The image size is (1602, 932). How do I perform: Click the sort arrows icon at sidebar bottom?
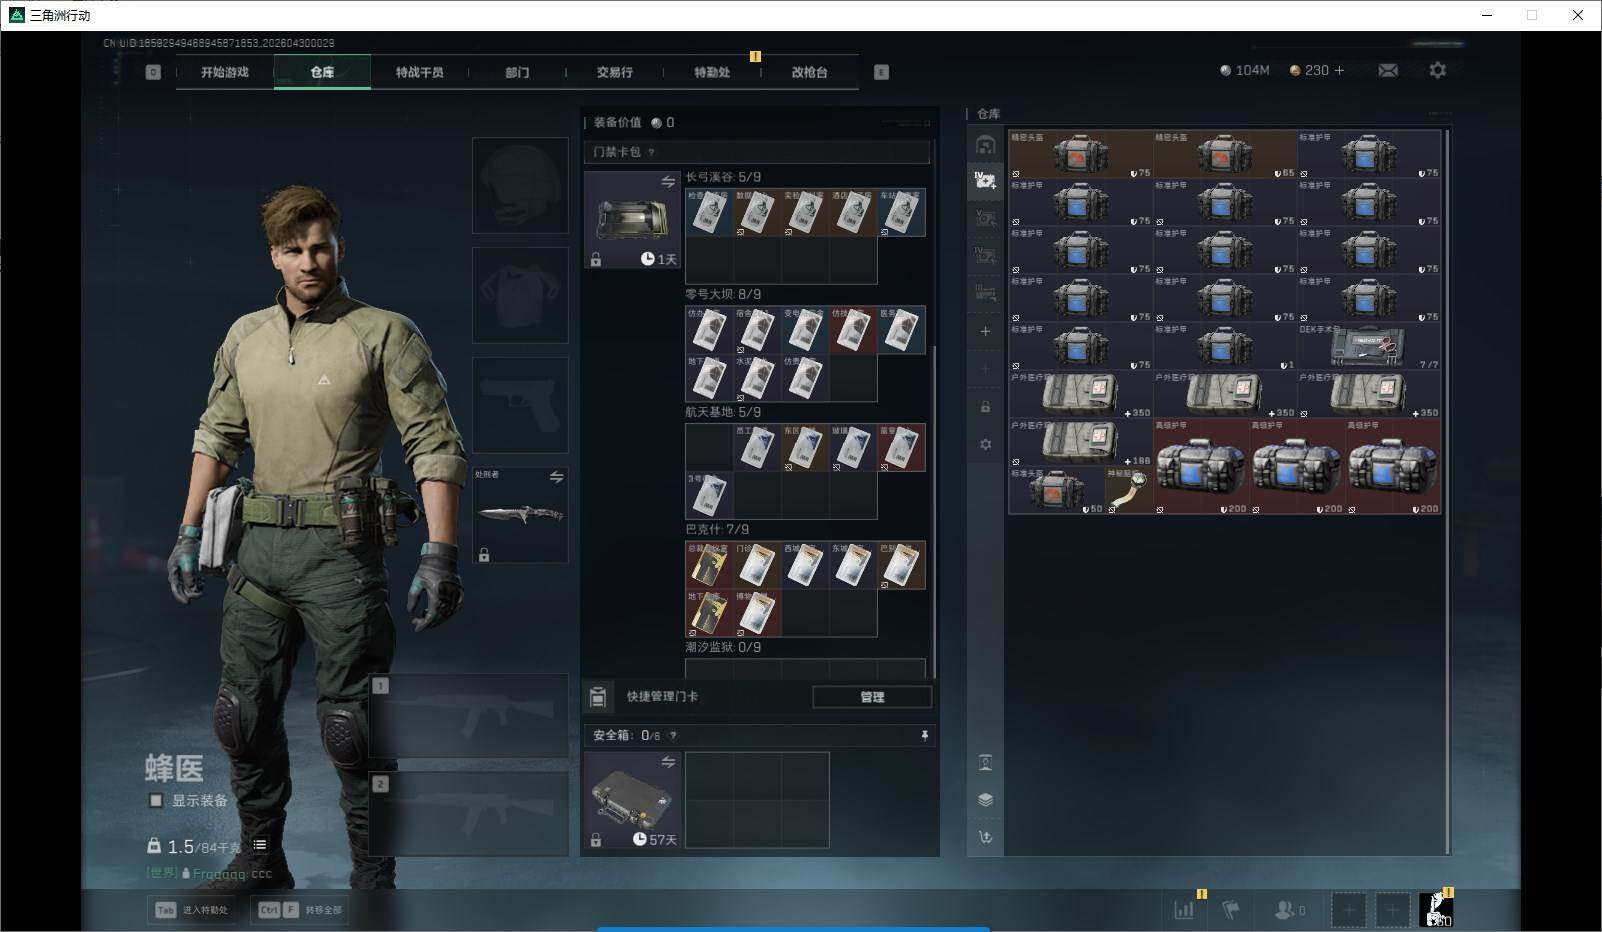(985, 837)
